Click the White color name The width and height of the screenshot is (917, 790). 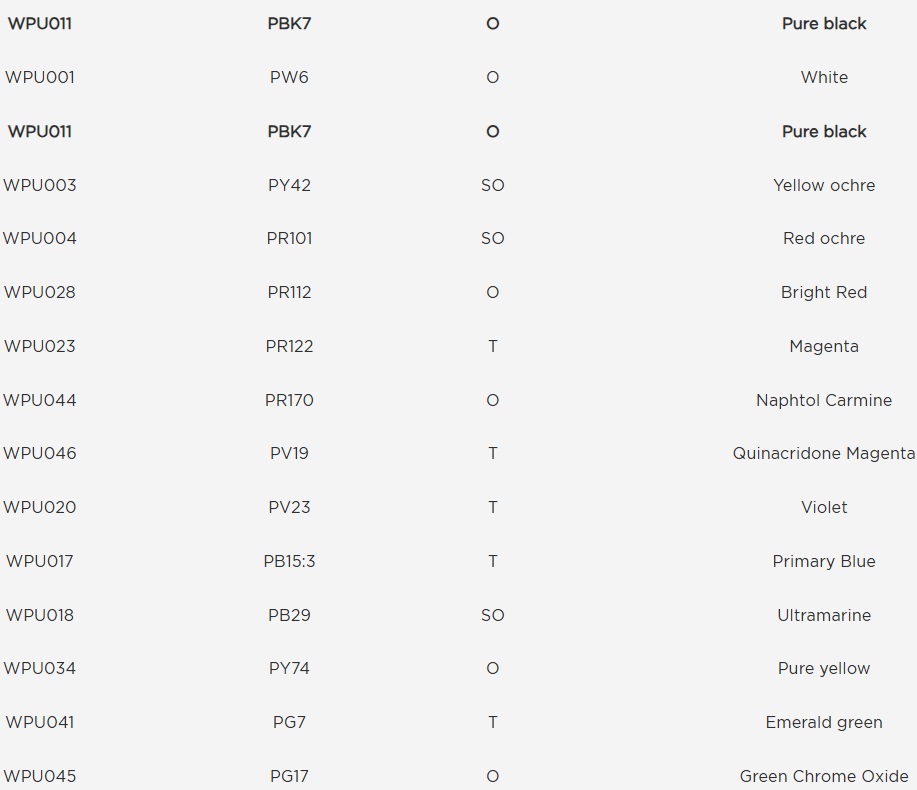point(824,77)
